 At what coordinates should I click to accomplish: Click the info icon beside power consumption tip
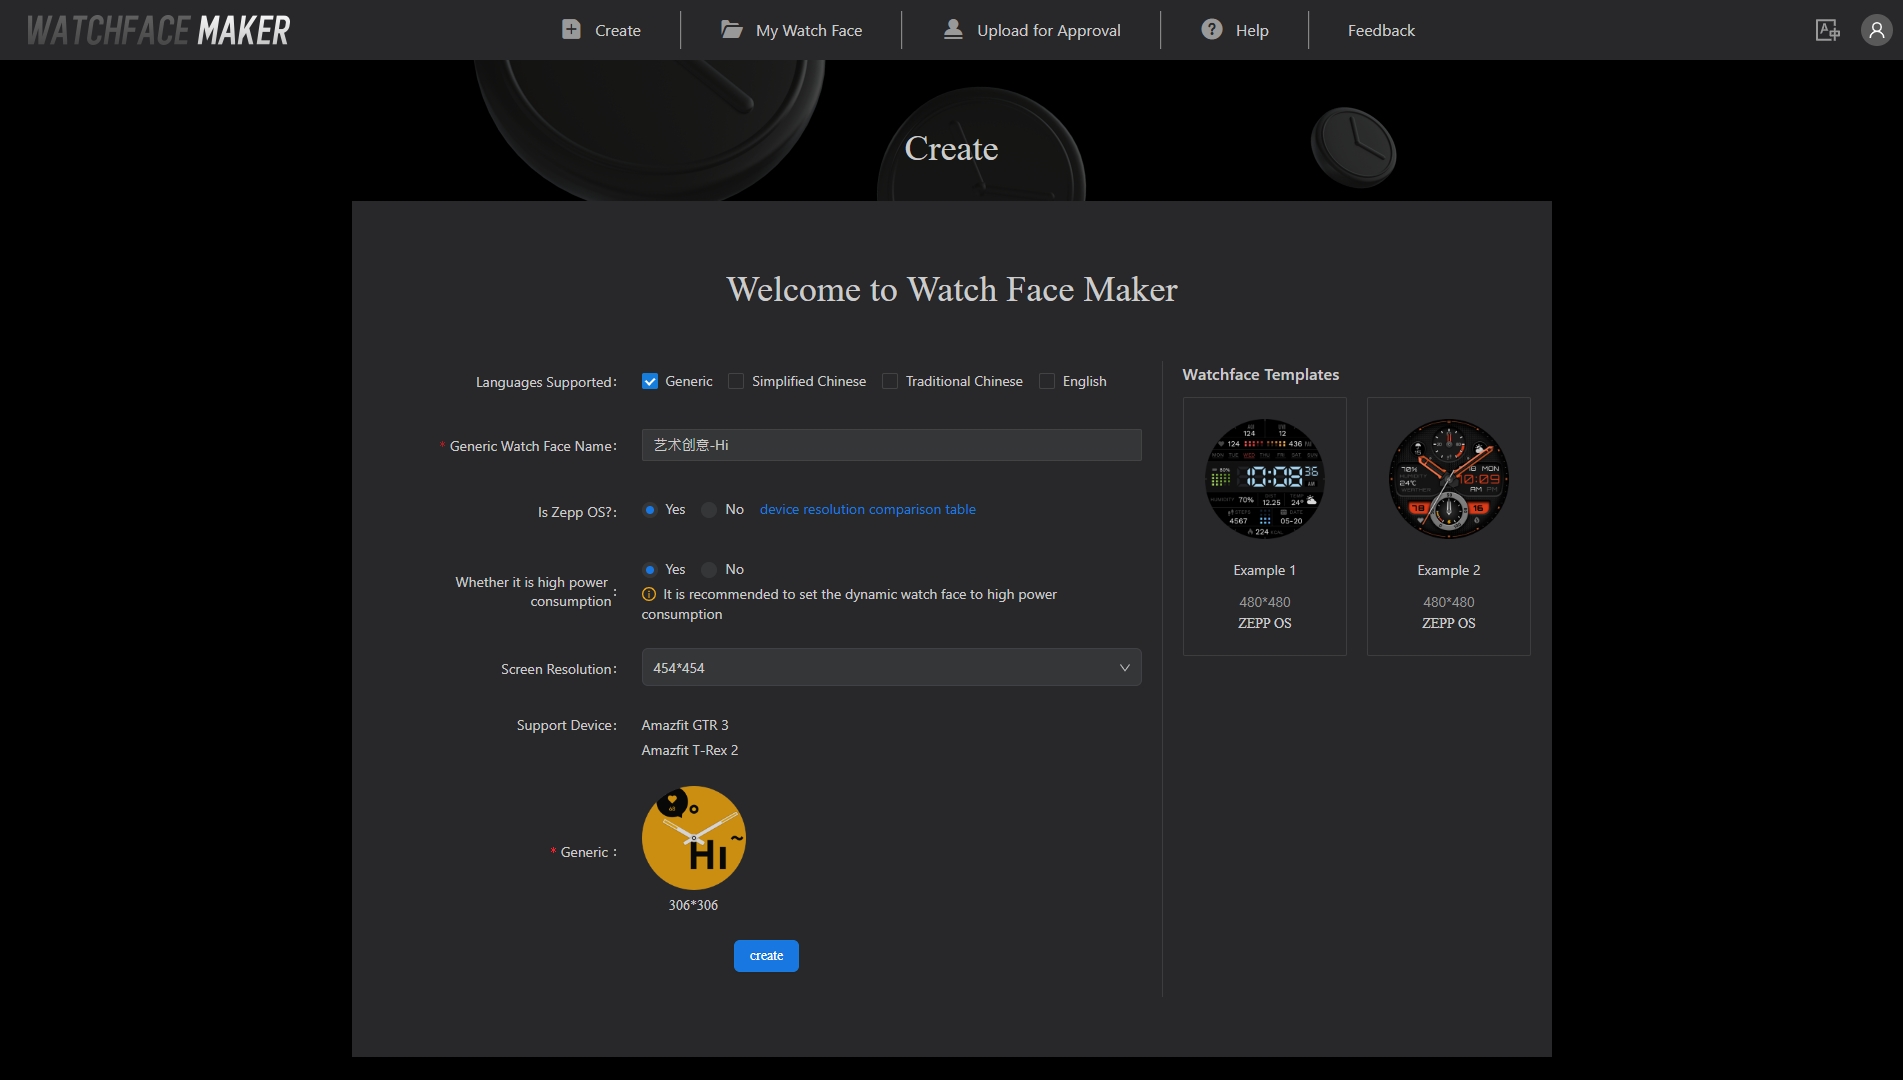click(647, 594)
